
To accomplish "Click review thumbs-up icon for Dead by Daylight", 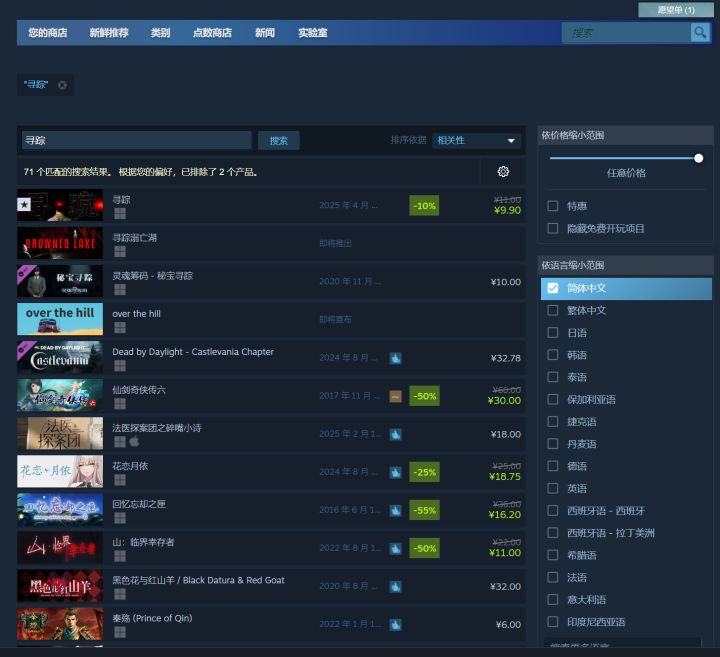I will click(395, 358).
